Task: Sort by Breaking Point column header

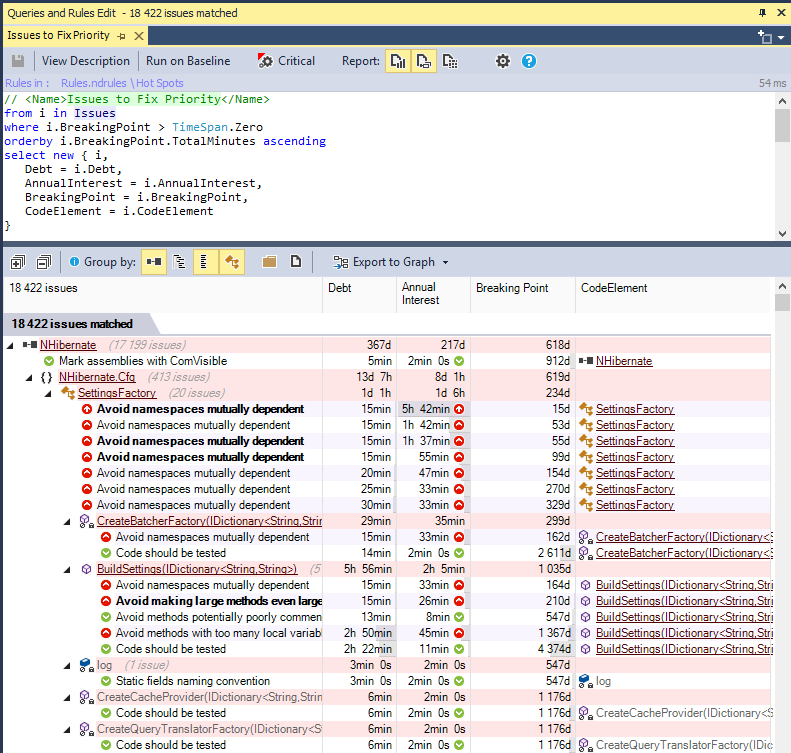Action: click(523, 294)
